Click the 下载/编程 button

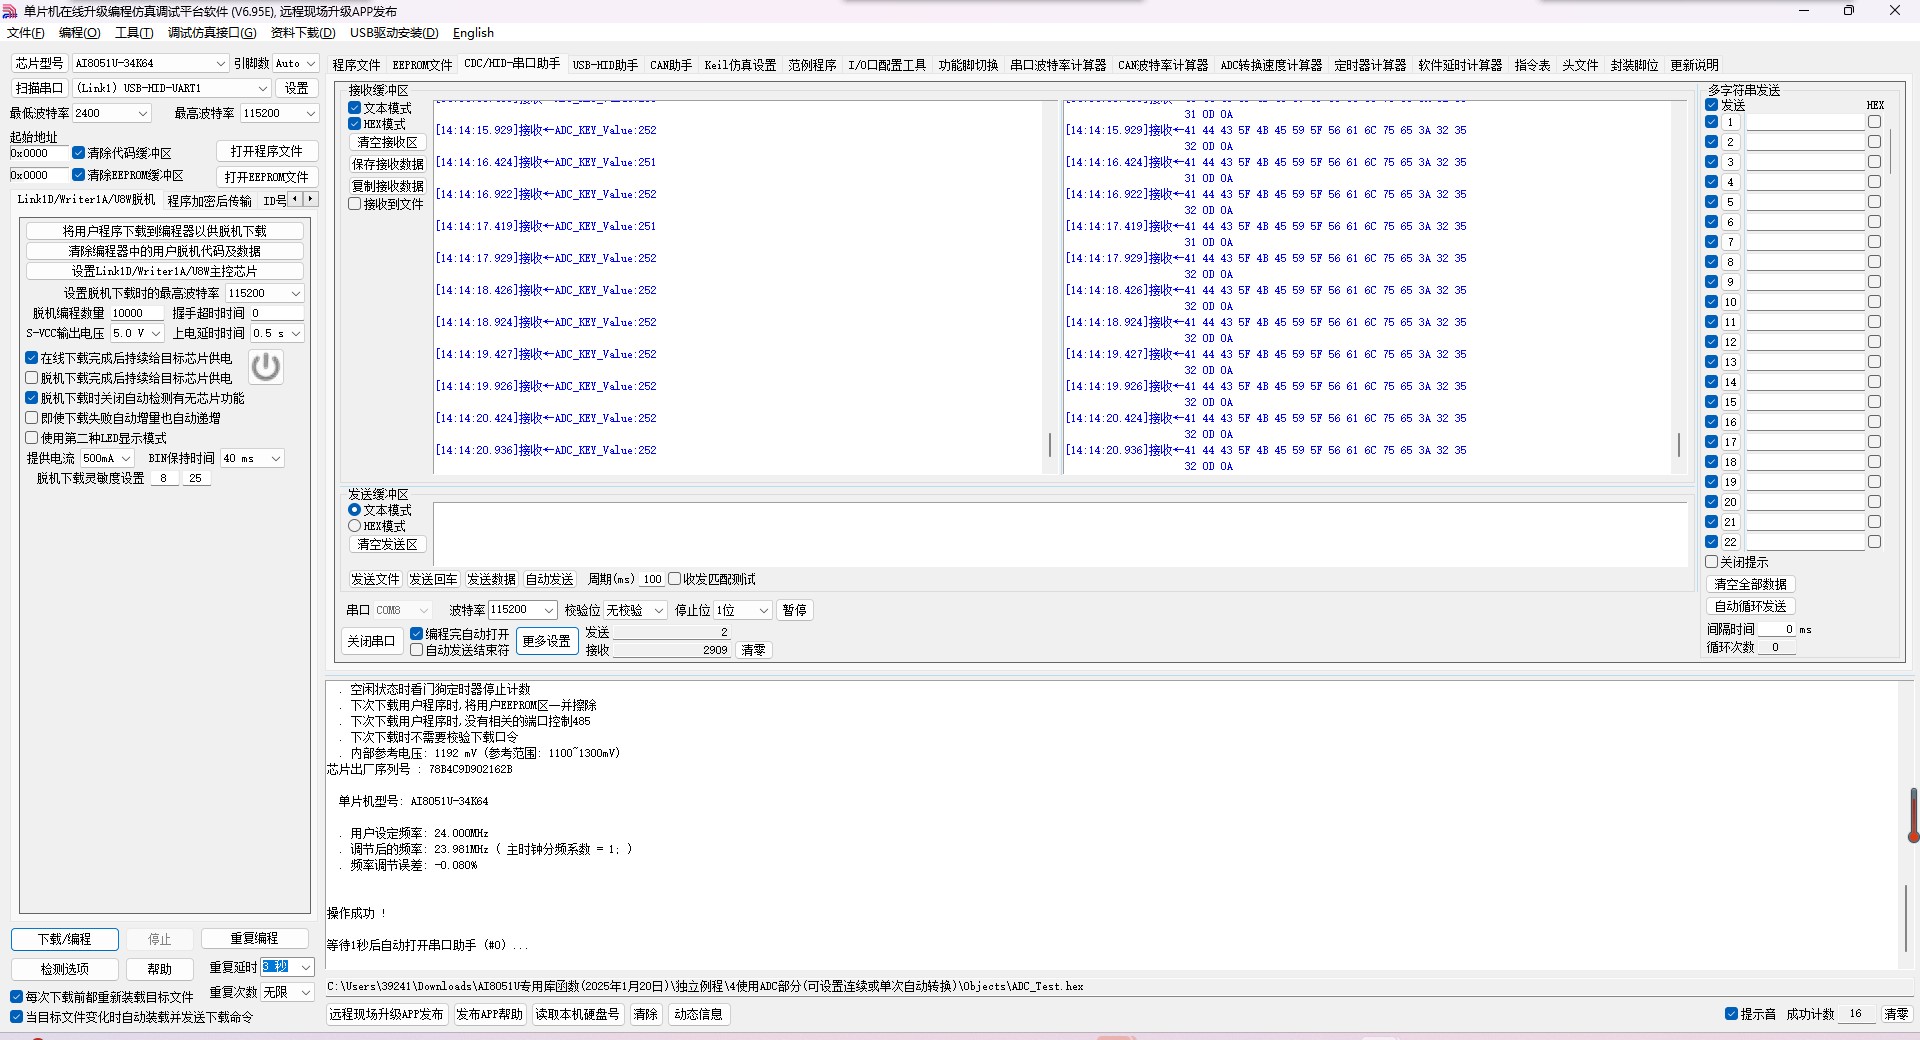65,939
